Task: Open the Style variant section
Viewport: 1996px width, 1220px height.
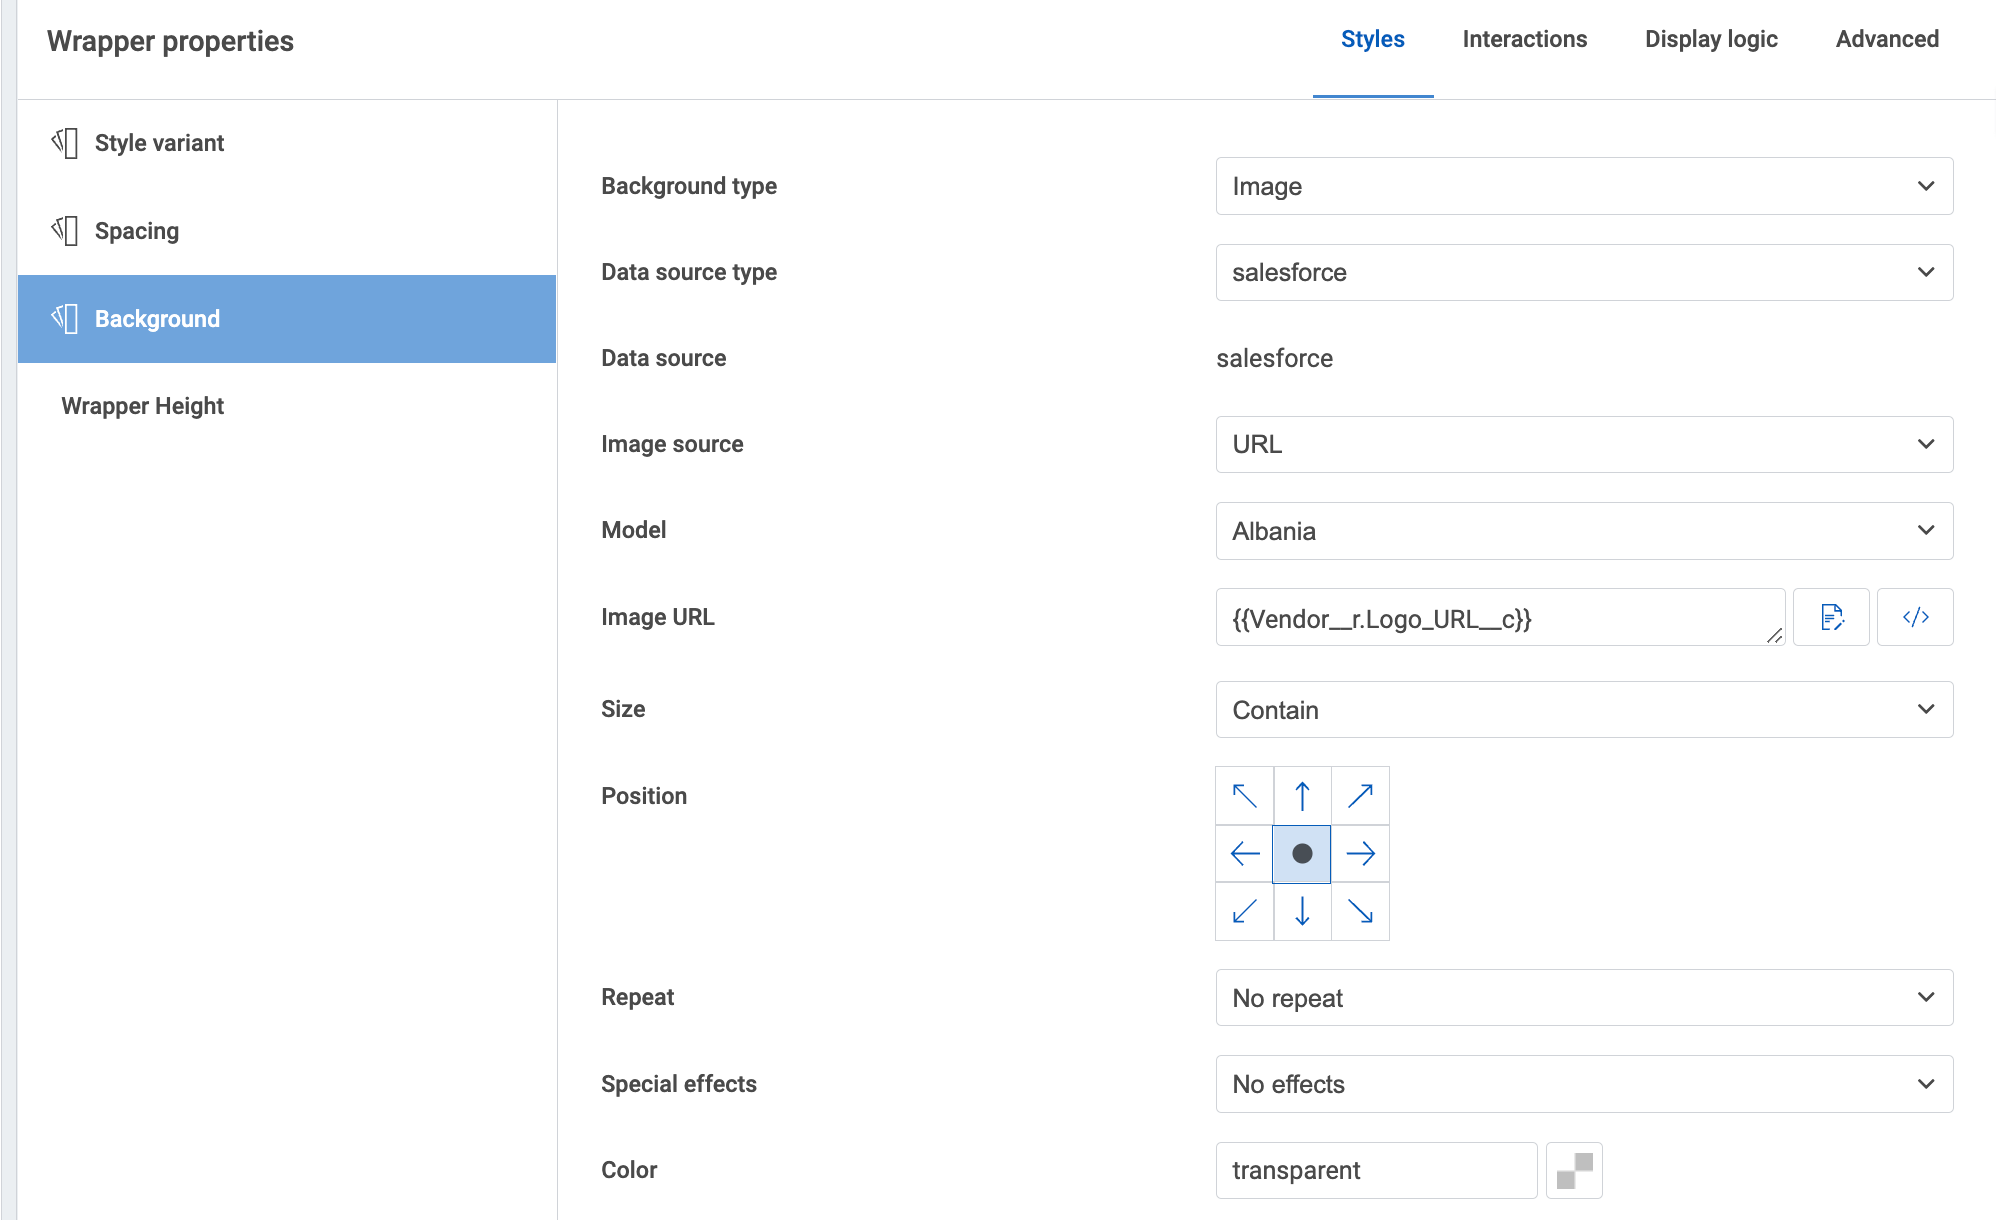Action: pyautogui.click(x=287, y=143)
